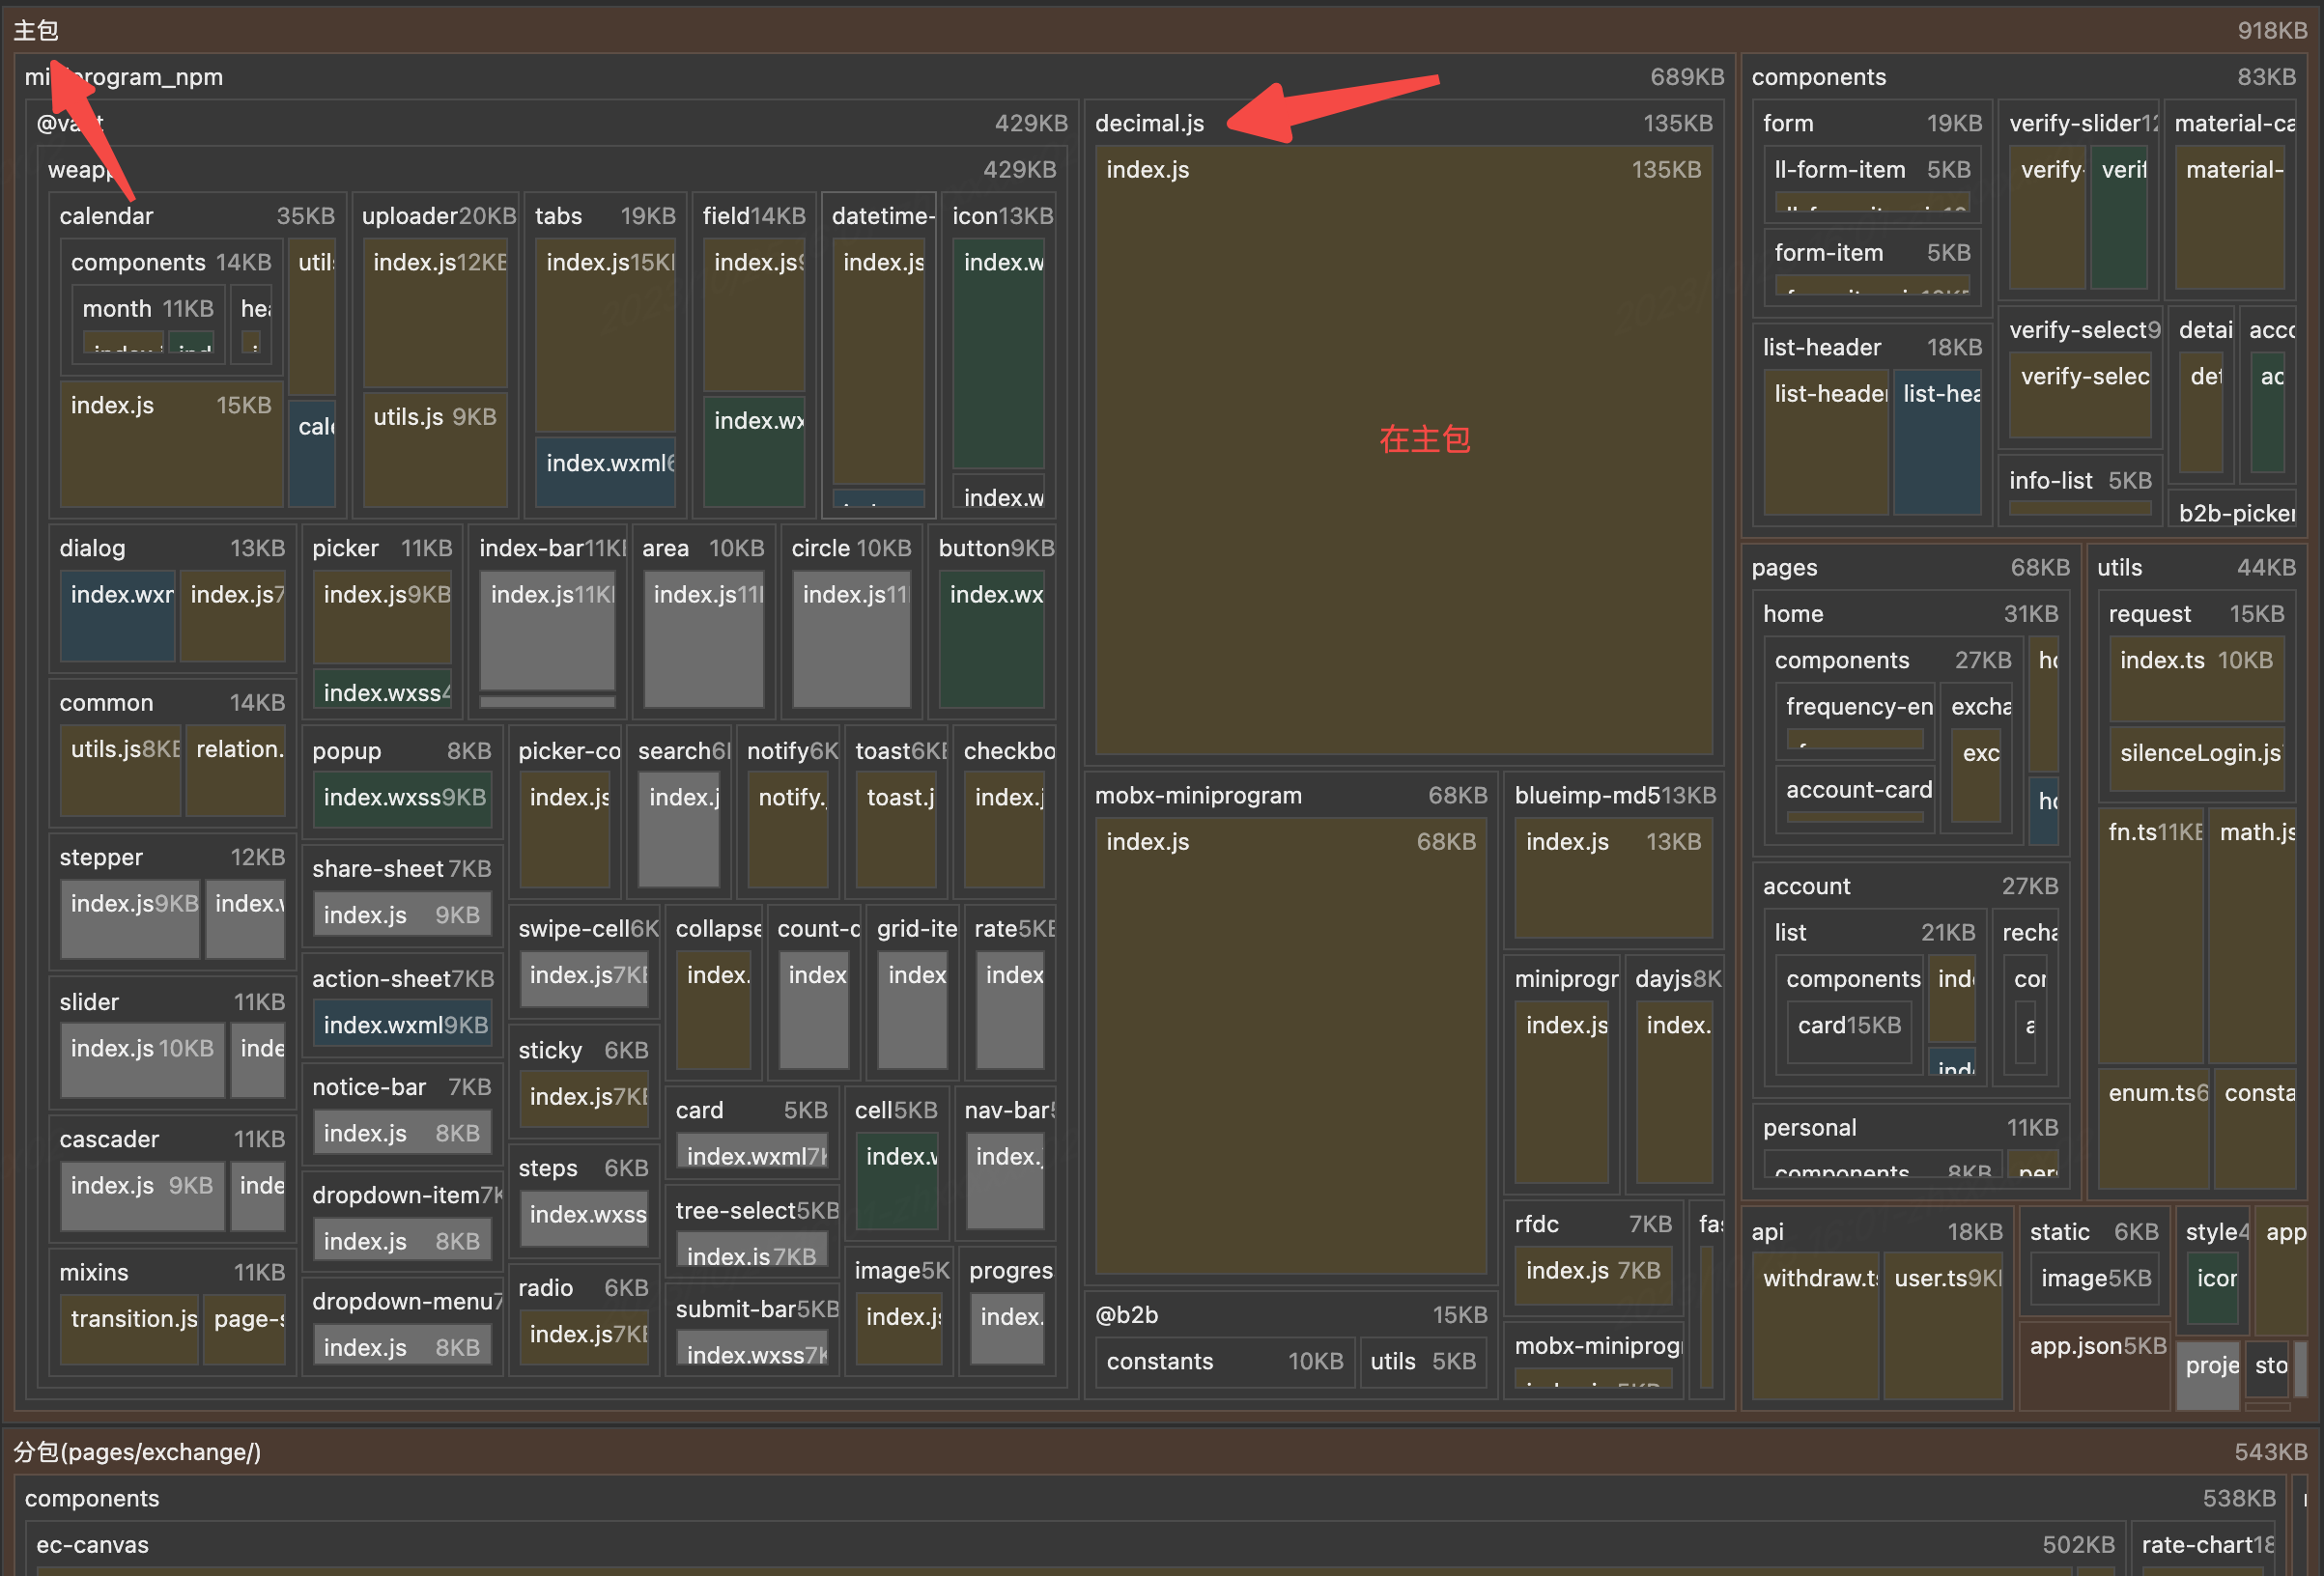2324x1576 pixels.
Task: Click the @b2b constants 10KB block
Action: click(x=1224, y=1362)
